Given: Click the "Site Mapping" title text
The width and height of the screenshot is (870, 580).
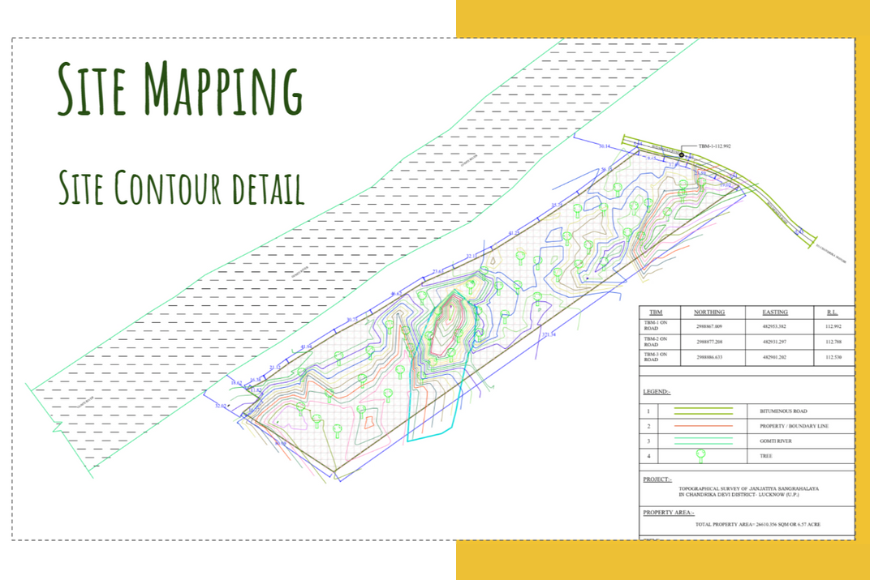Looking at the screenshot, I should tap(178, 91).
